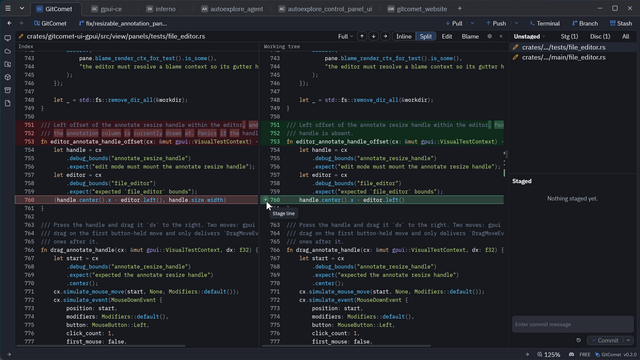Expand the Commit options chevron
The width and height of the screenshot is (640, 360).
tap(629, 340)
